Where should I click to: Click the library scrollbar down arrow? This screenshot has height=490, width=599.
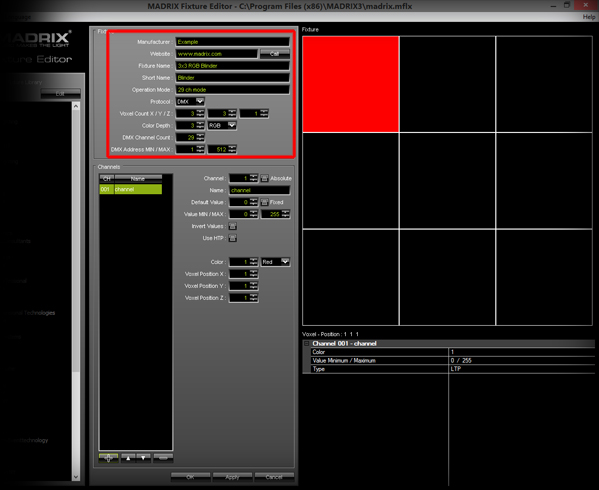76,477
